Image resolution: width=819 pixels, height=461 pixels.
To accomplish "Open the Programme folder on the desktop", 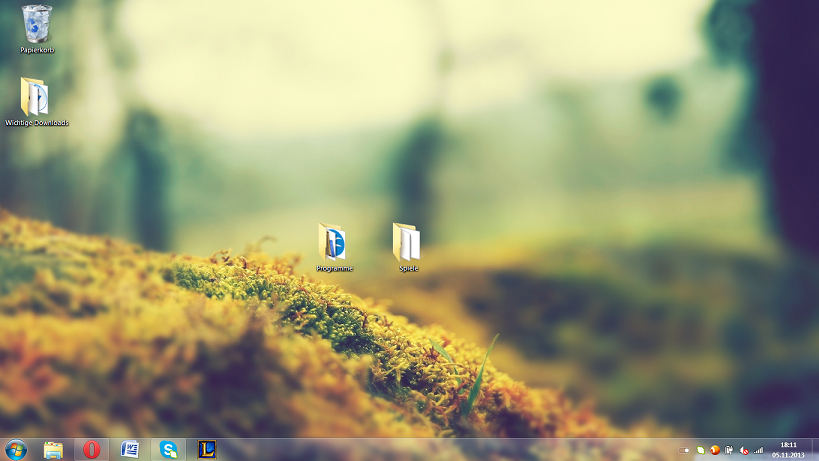I will pos(333,242).
